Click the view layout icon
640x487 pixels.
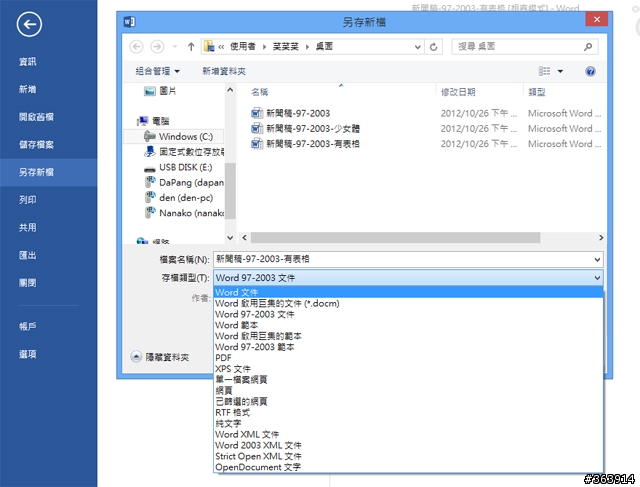click(544, 71)
